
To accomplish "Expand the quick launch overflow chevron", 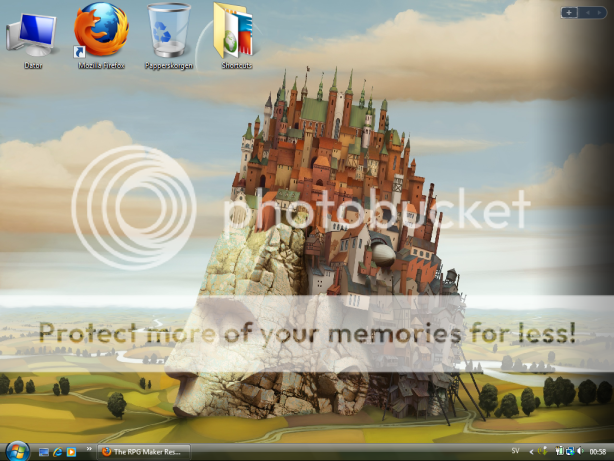I will 88,451.
